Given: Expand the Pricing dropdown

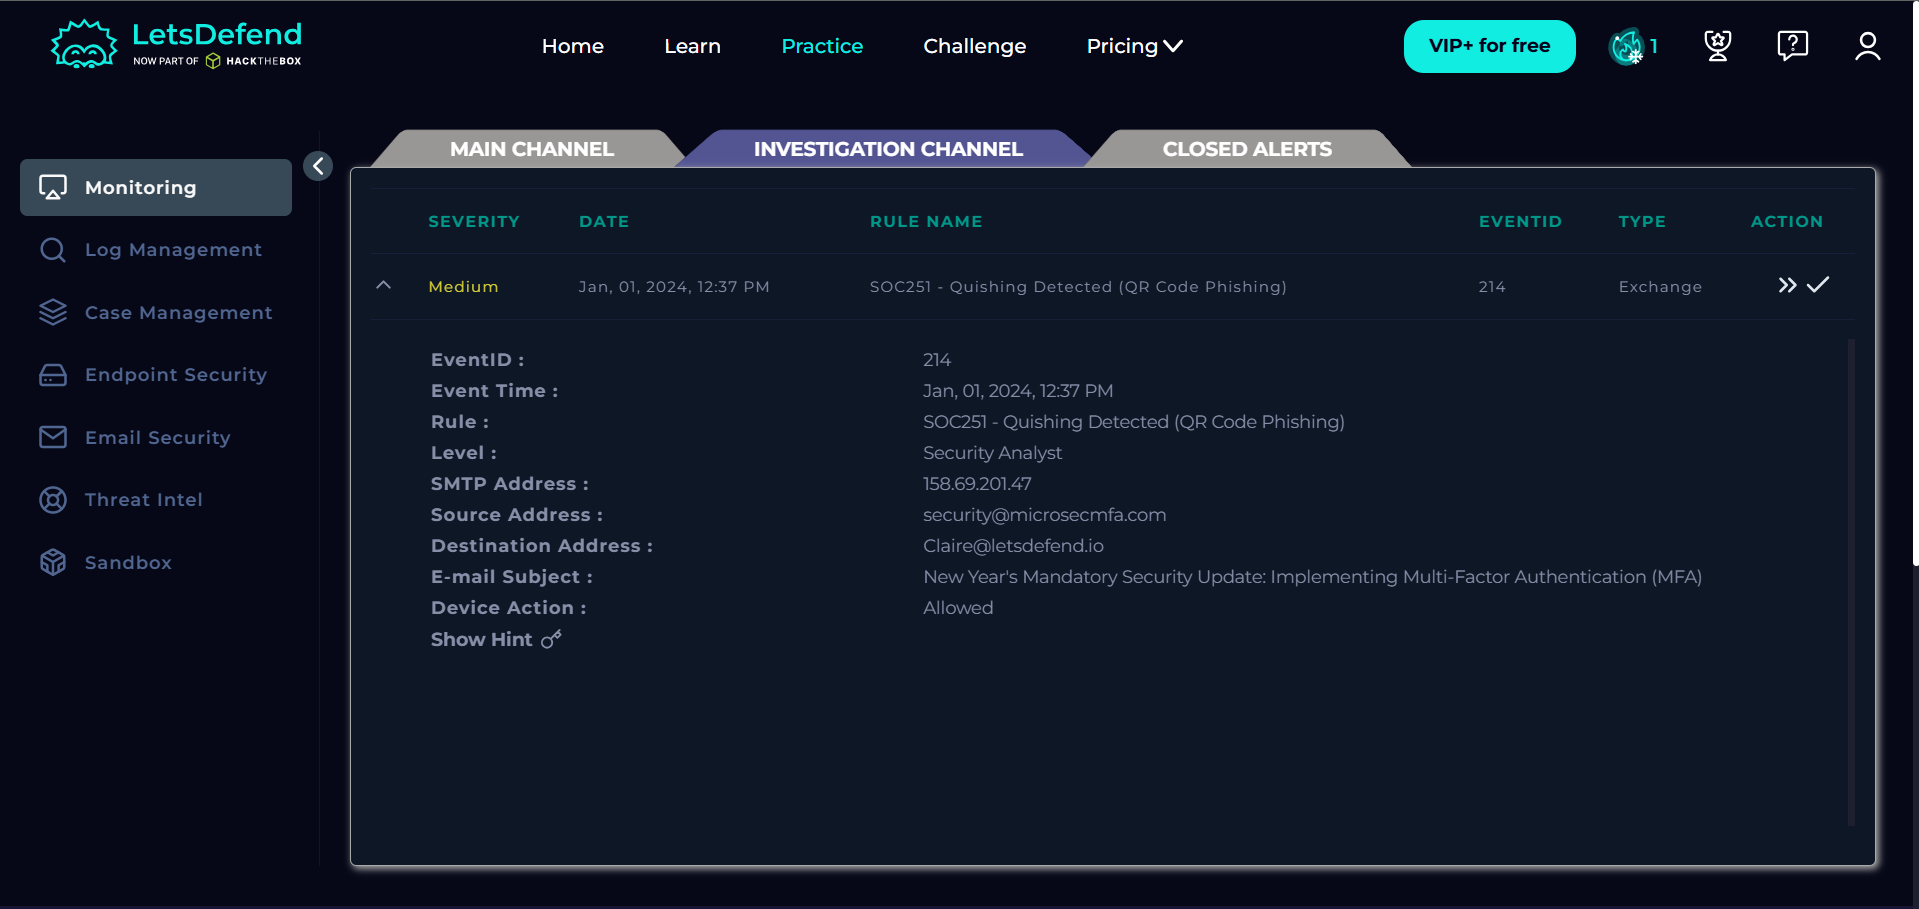Looking at the screenshot, I should pyautogui.click(x=1134, y=46).
